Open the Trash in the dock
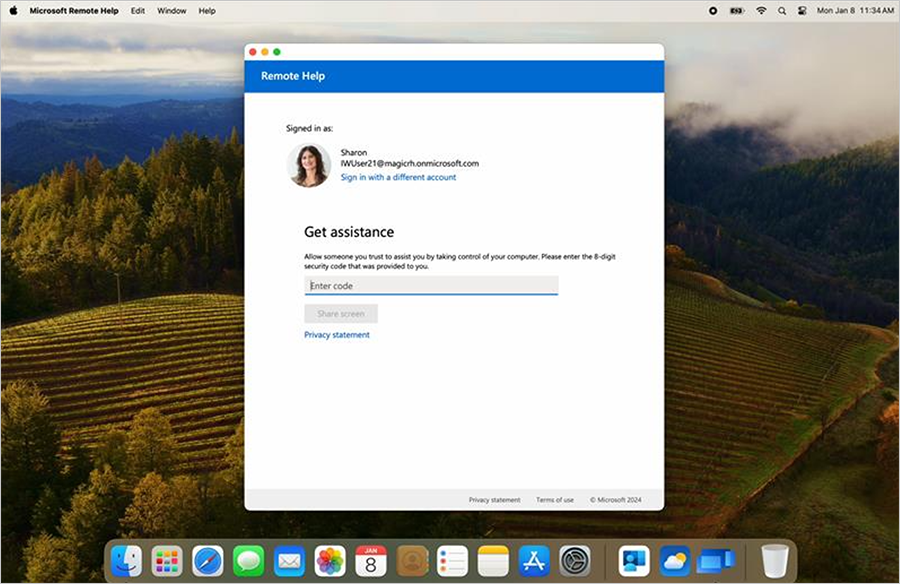The height and width of the screenshot is (584, 900). coord(774,560)
